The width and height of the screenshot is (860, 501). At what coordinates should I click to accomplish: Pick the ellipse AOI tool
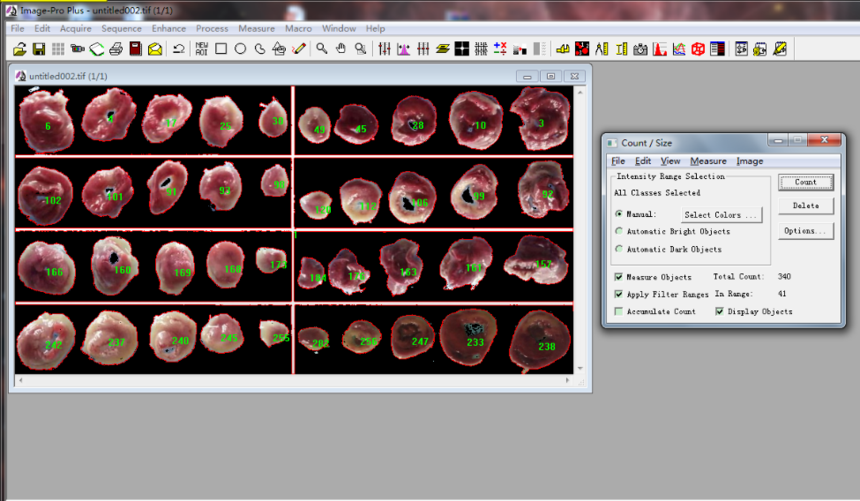click(240, 48)
